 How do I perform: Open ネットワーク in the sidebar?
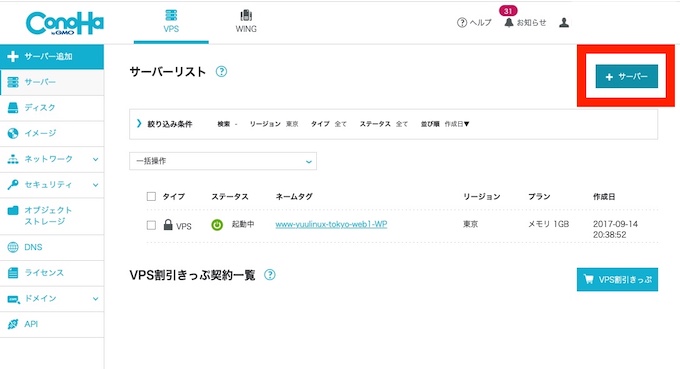[52, 159]
